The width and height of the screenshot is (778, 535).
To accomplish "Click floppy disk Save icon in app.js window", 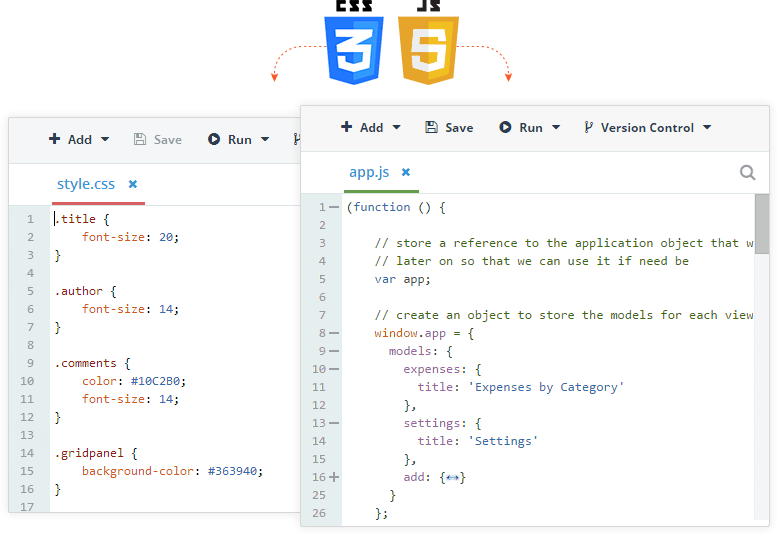I will 432,128.
